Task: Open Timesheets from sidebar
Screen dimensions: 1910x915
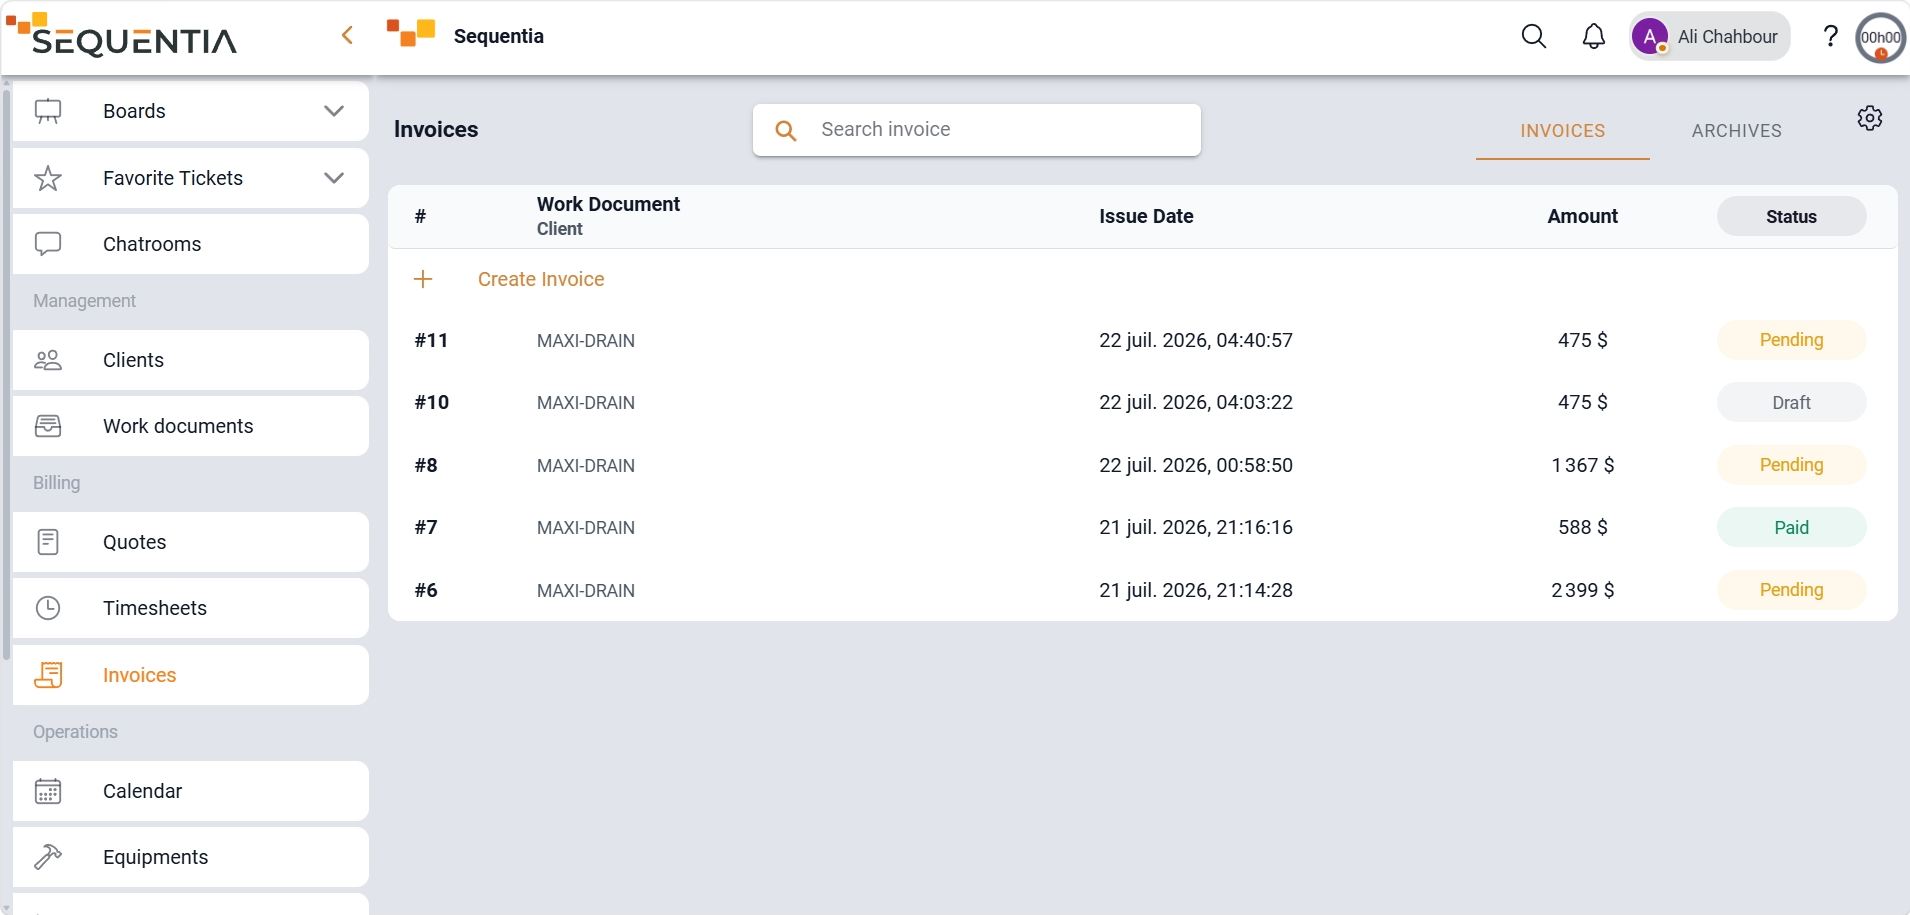Action: click(x=191, y=608)
